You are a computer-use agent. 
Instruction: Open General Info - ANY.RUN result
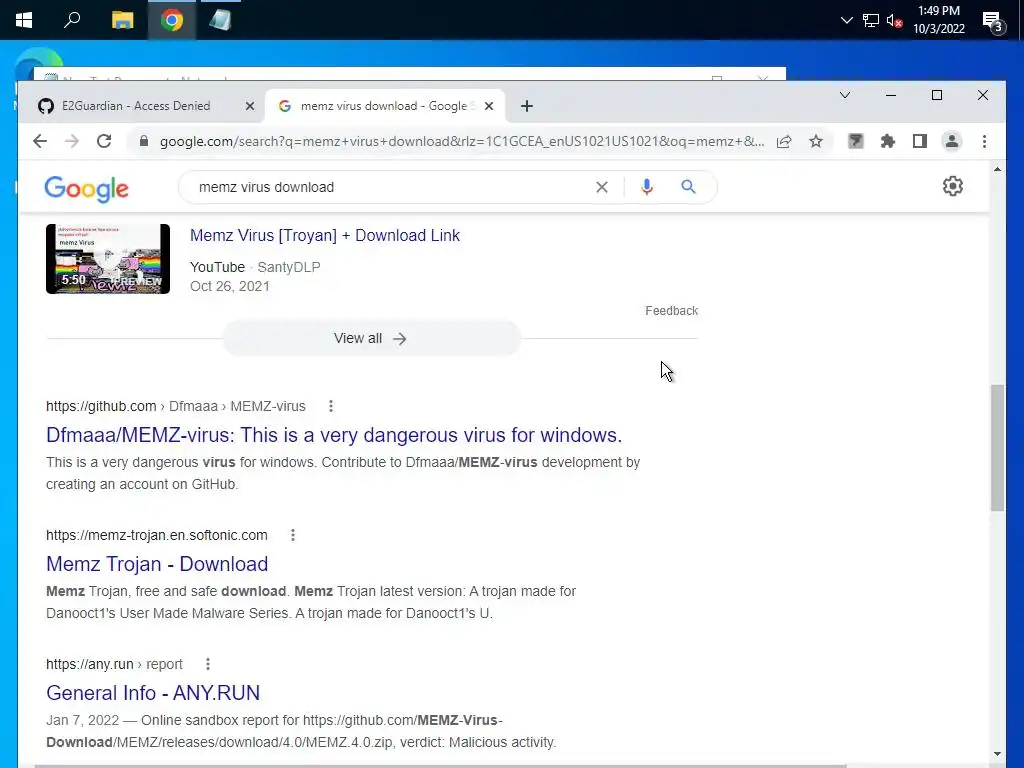coord(153,693)
